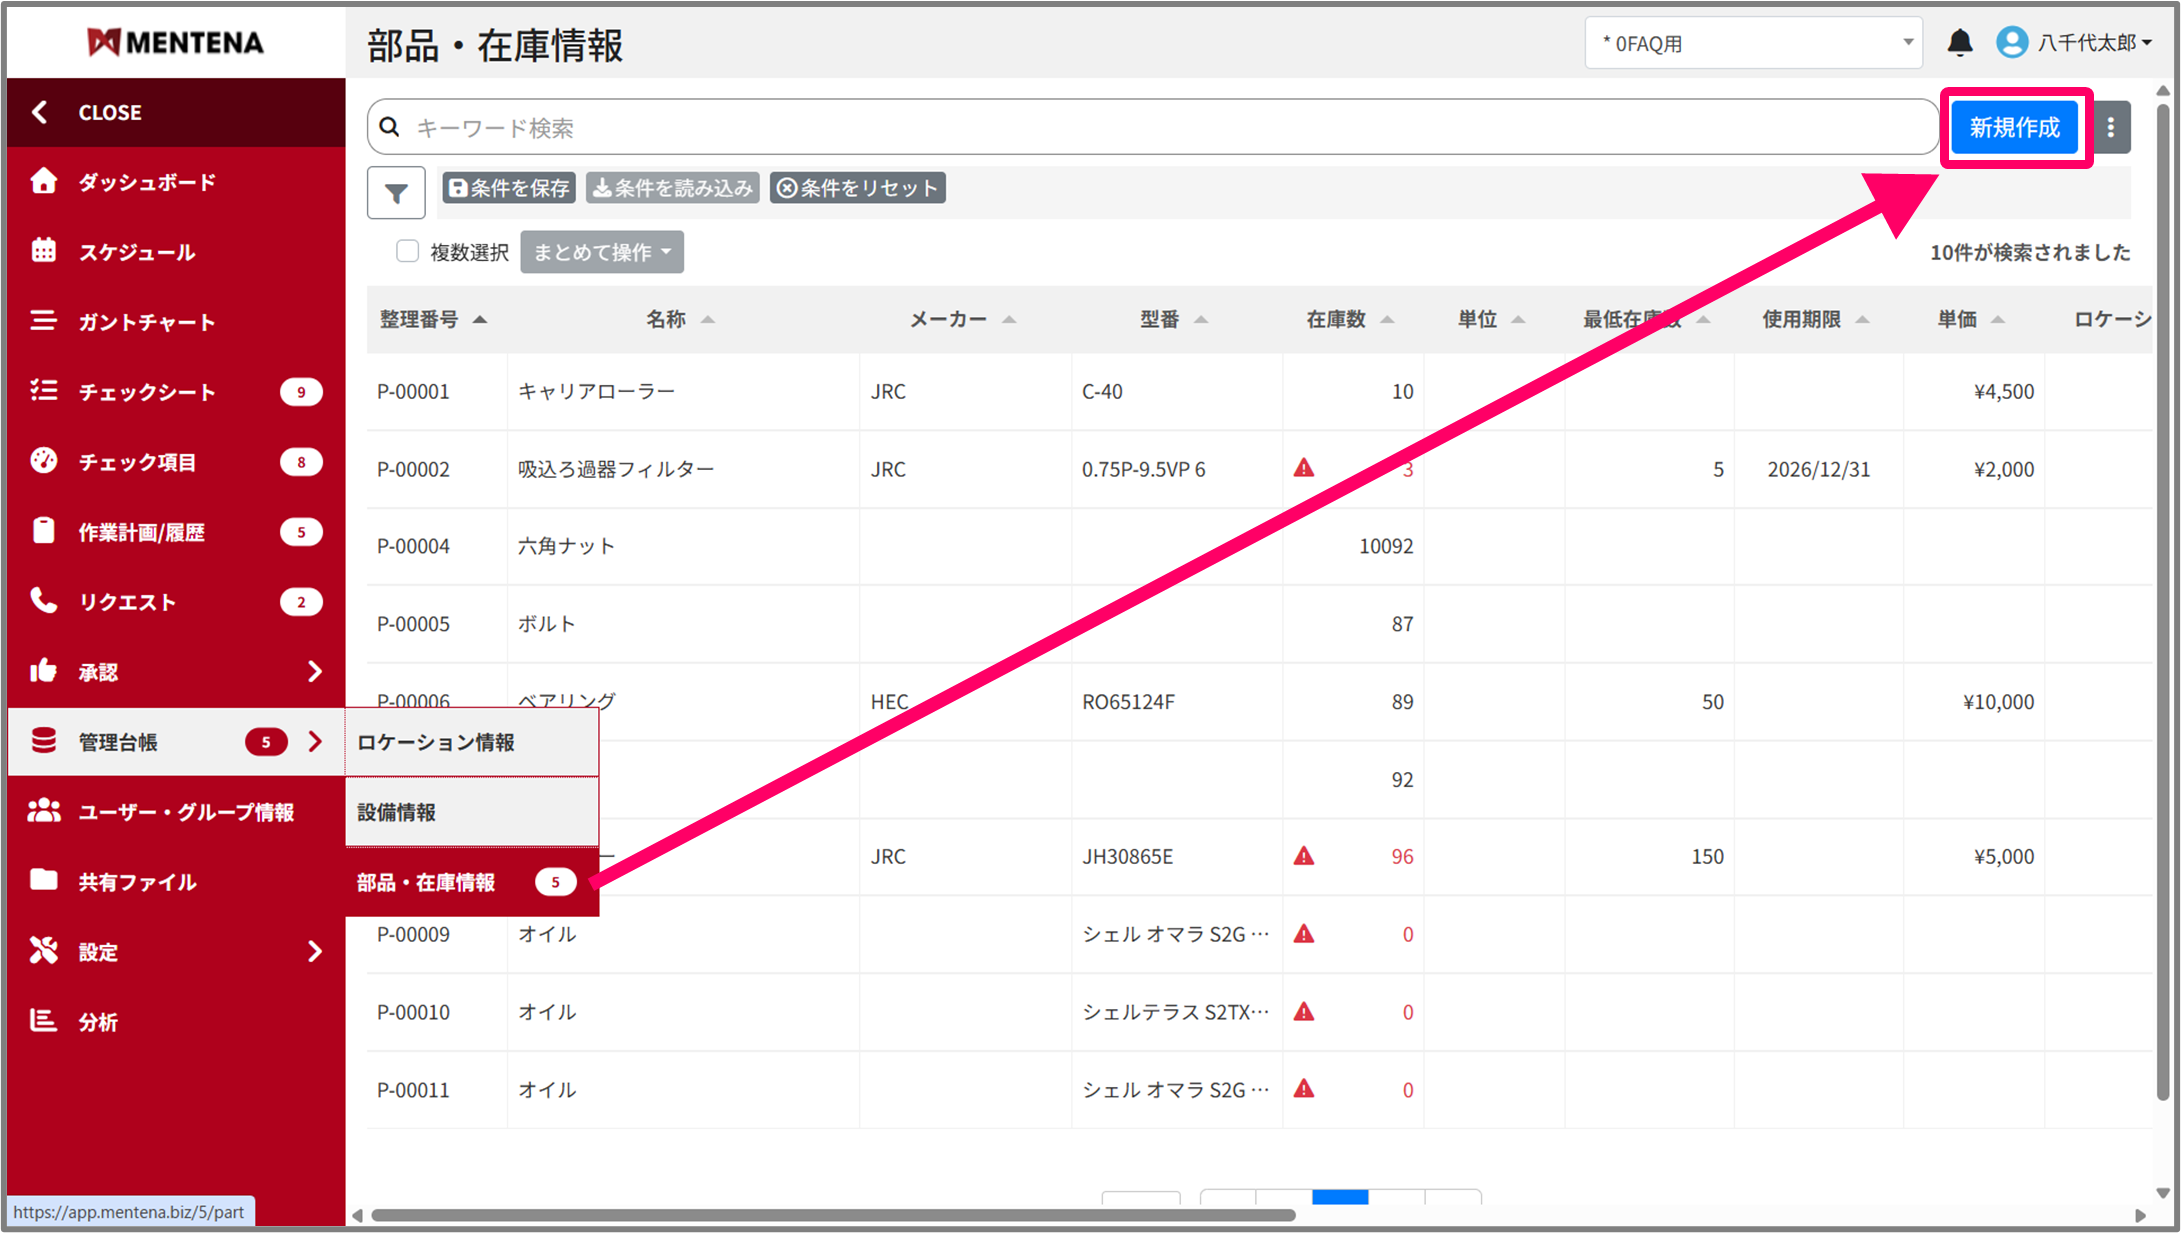The image size is (2181, 1233).
Task: Sort by the 整理番号 column header arrow
Action: tap(480, 319)
